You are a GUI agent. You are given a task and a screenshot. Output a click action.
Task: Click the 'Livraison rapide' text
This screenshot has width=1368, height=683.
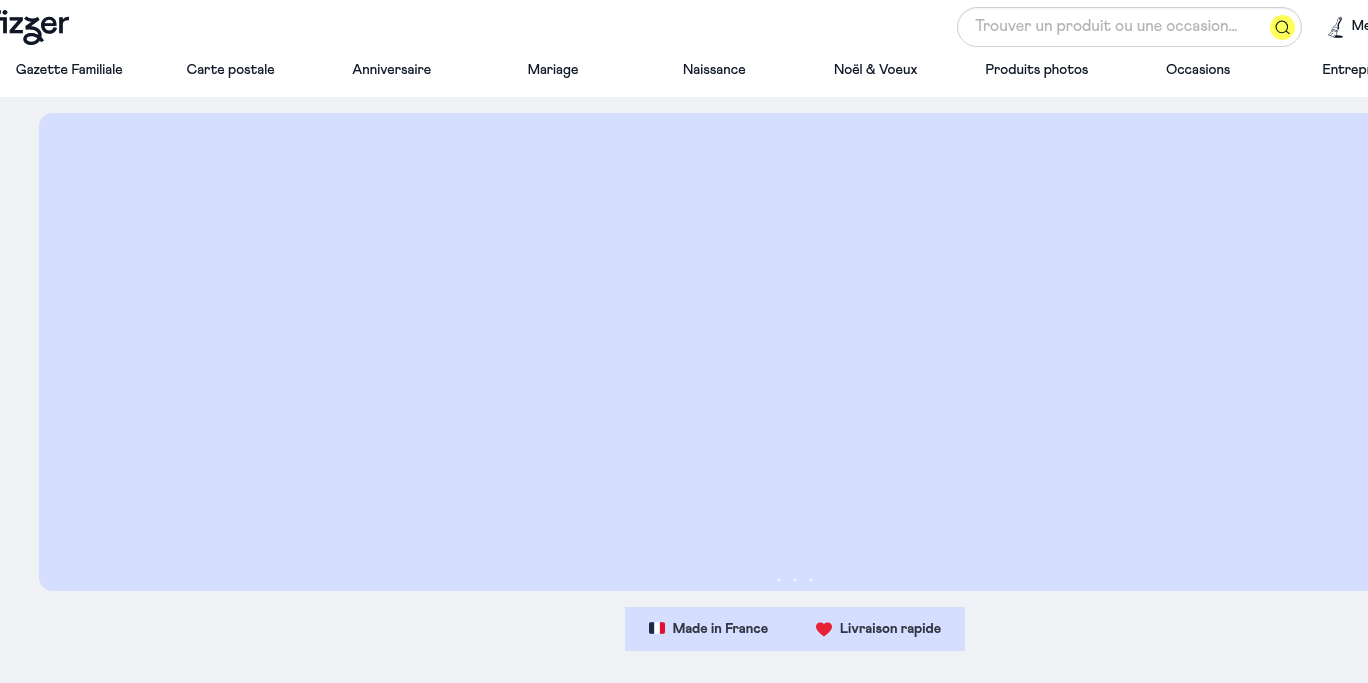(890, 629)
